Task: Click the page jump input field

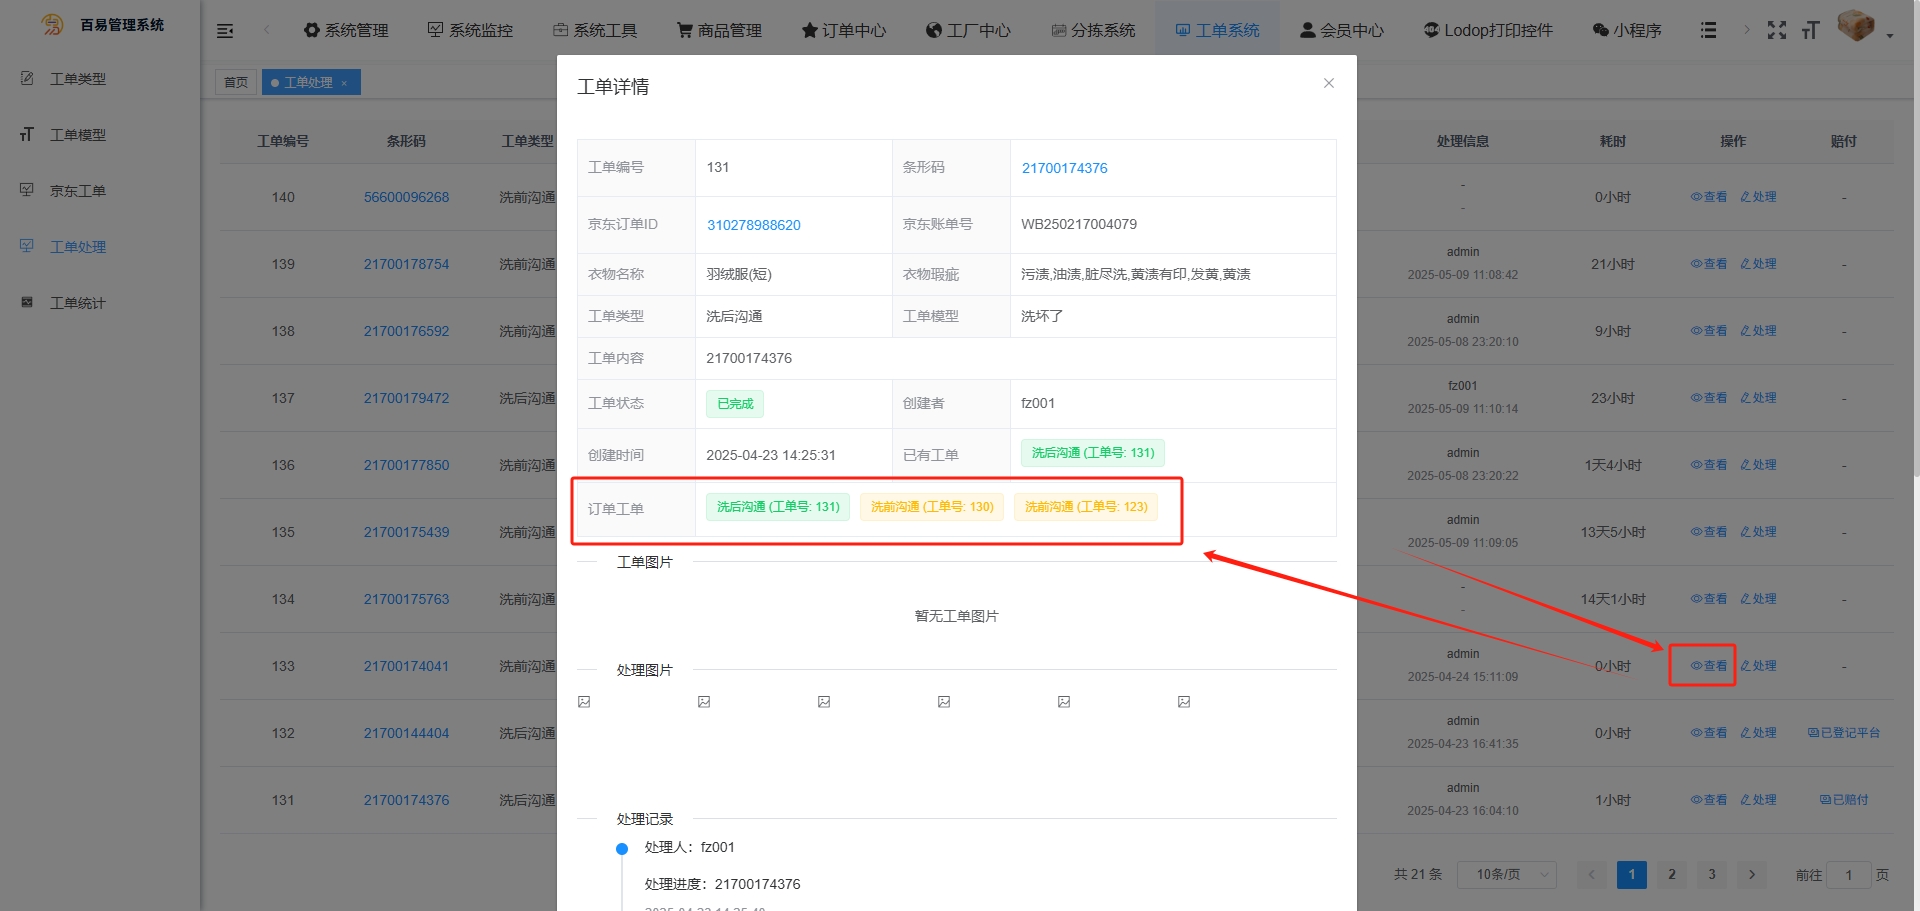Action: click(1848, 875)
